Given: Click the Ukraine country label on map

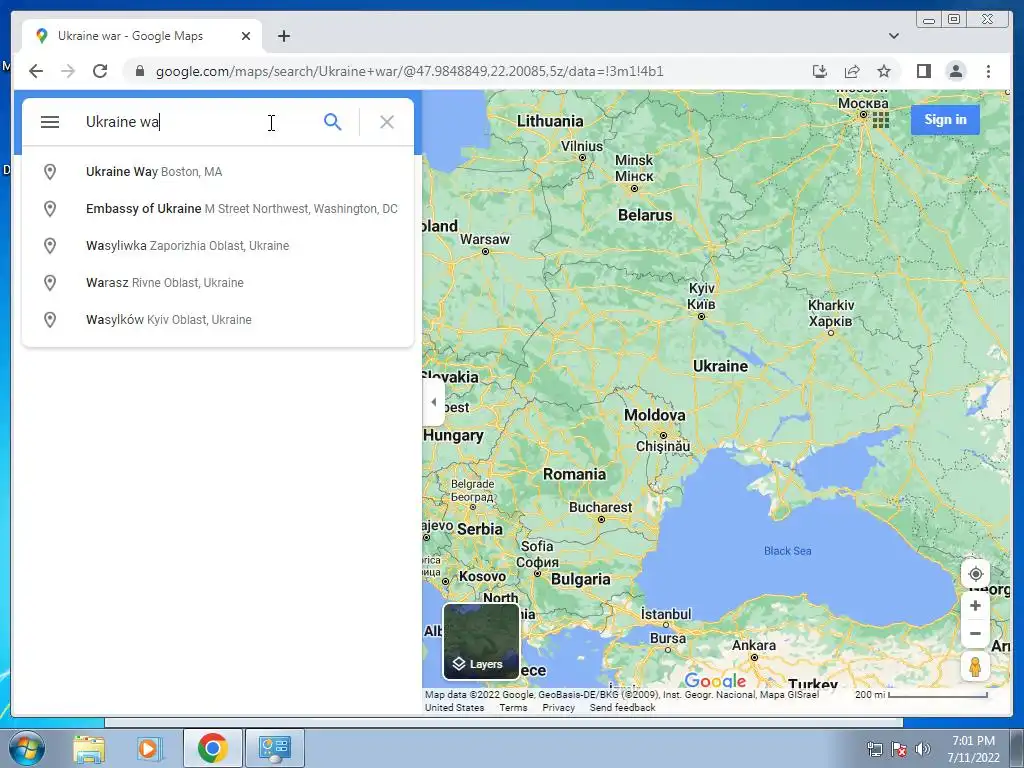Looking at the screenshot, I should tap(720, 366).
